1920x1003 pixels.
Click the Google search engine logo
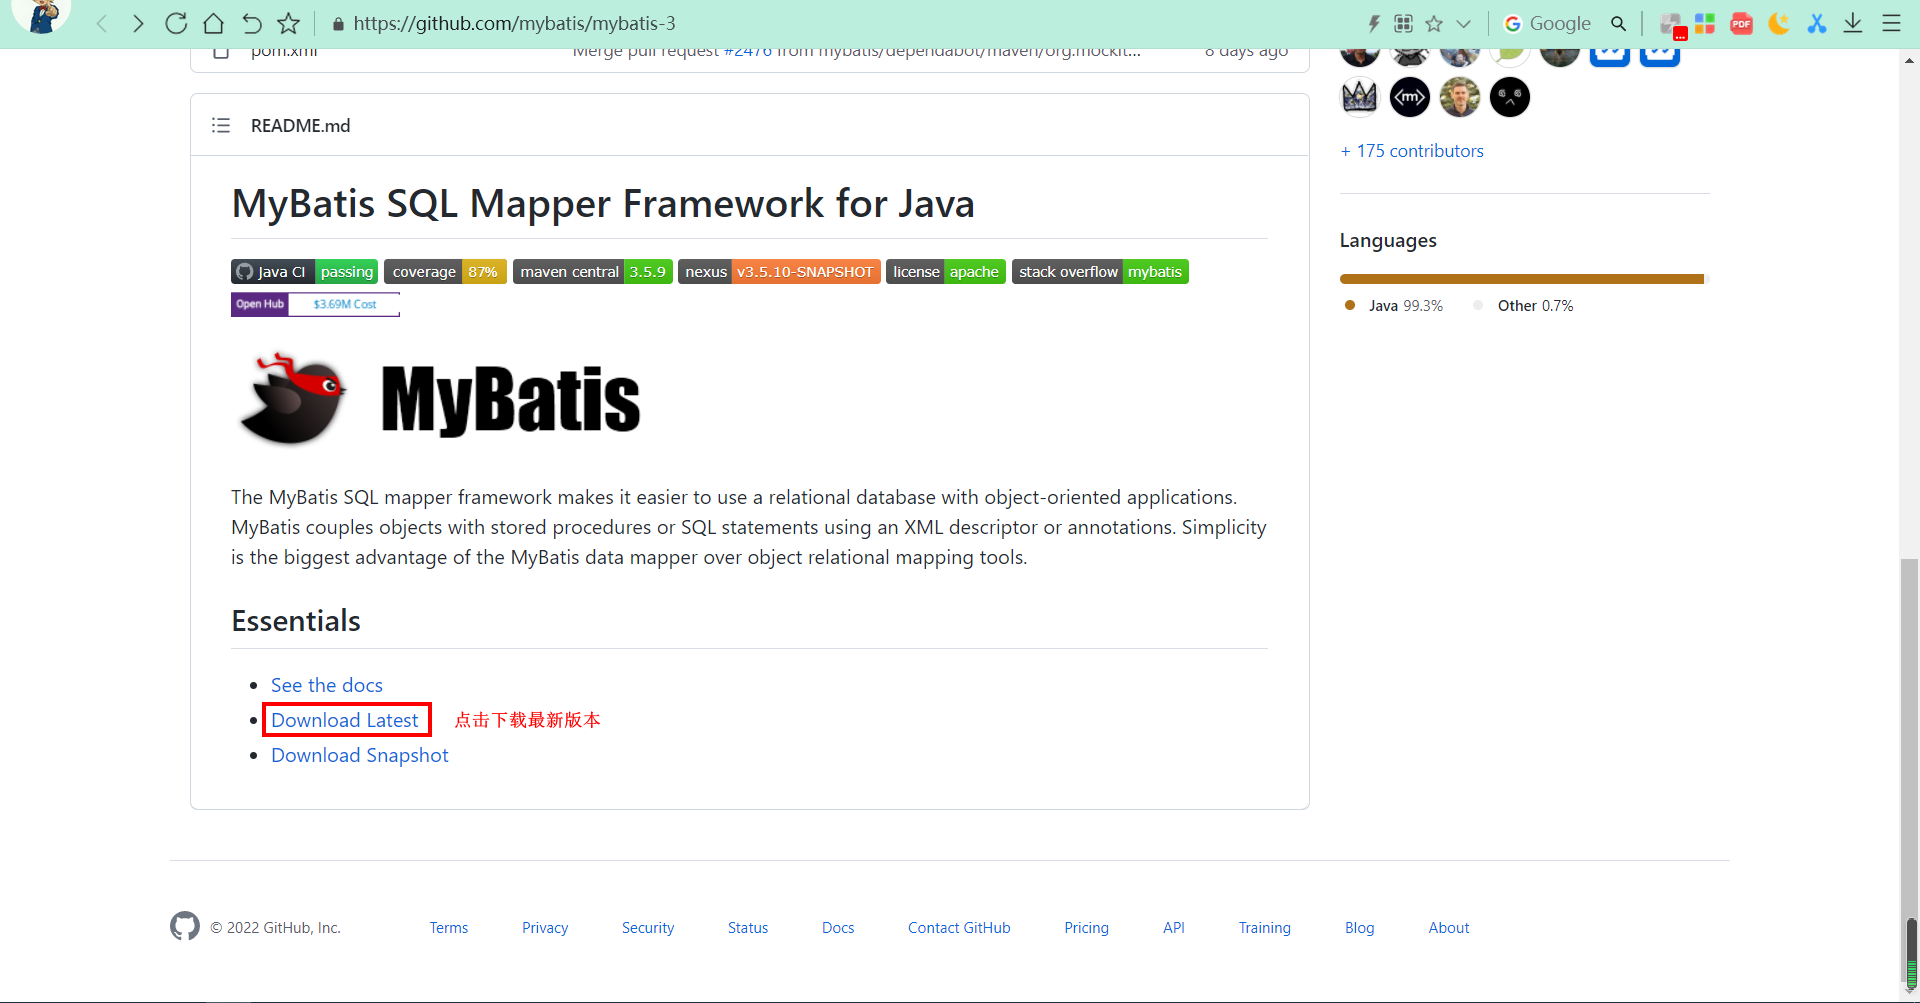(1512, 23)
